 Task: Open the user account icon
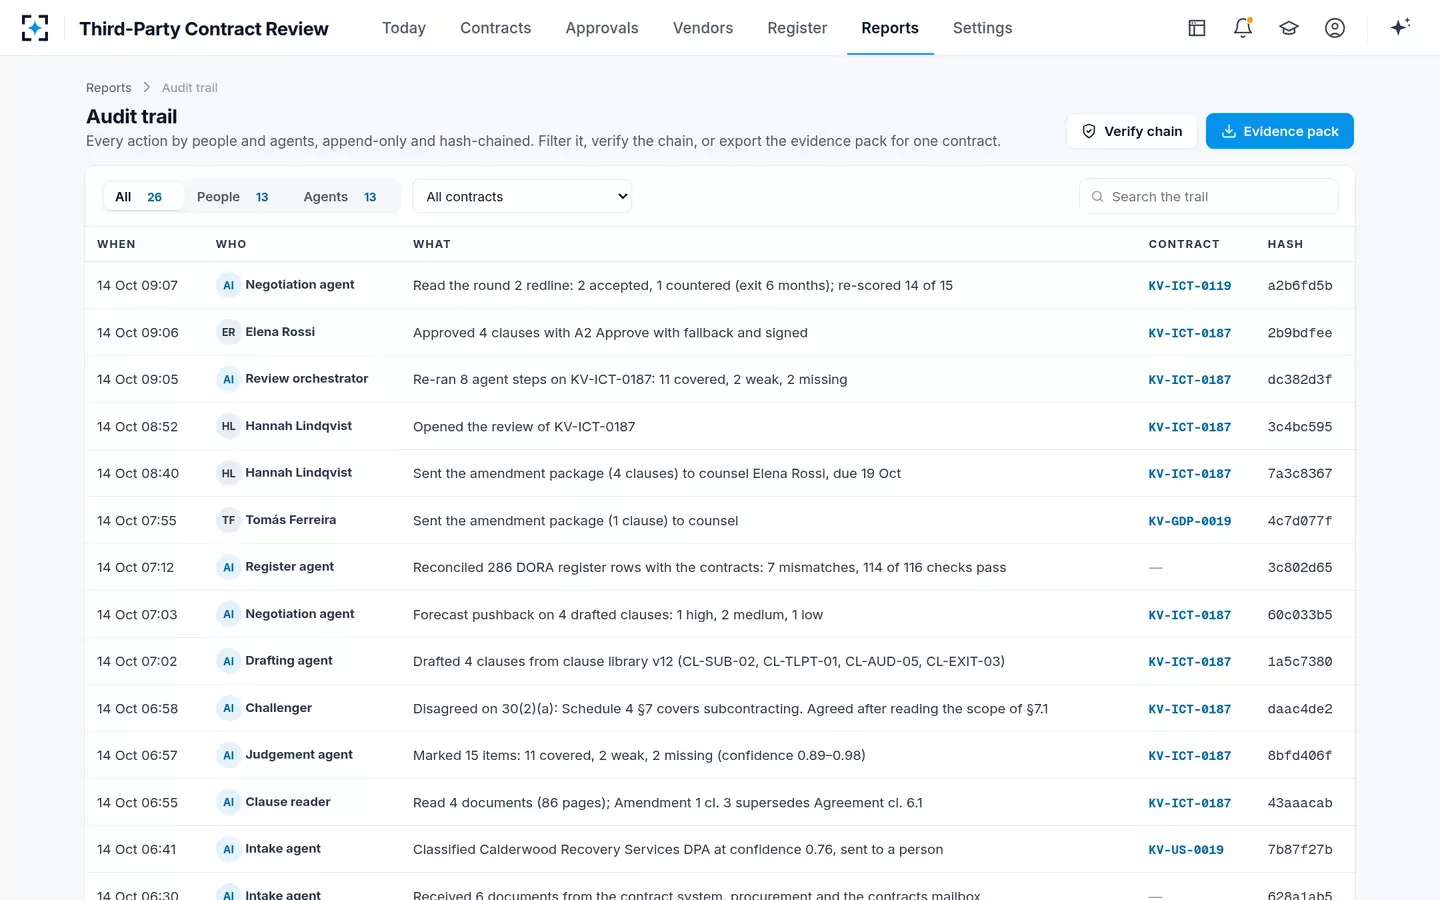(1335, 28)
